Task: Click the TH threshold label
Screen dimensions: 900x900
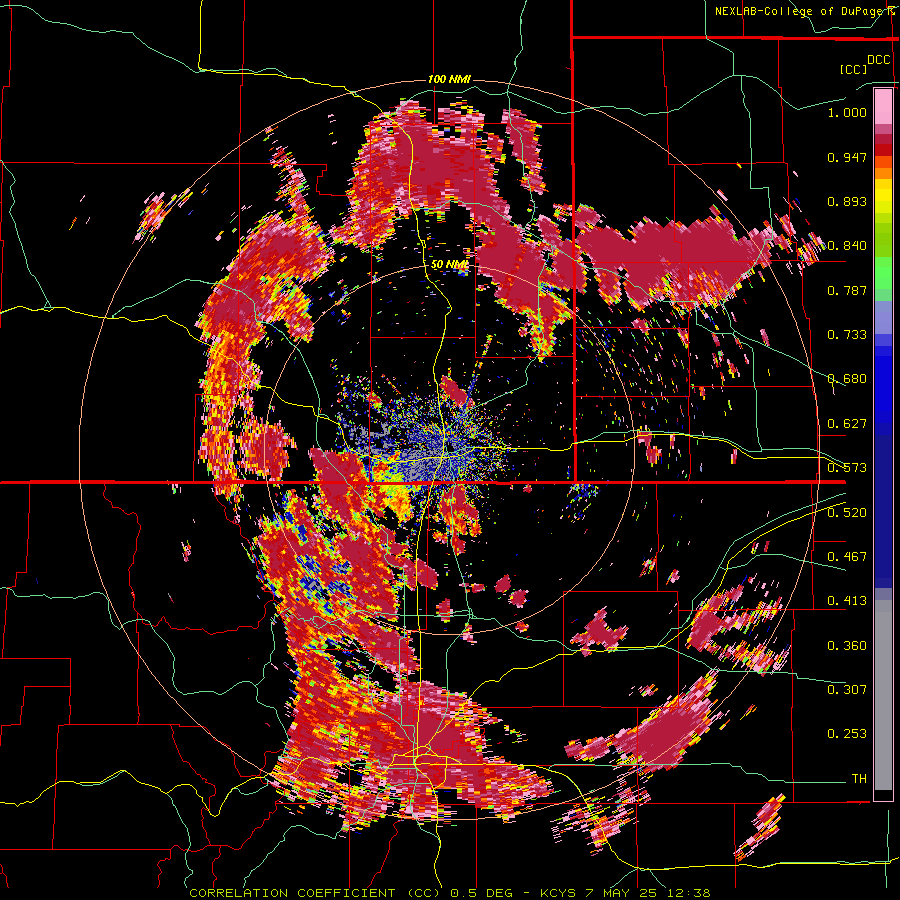Action: click(x=859, y=779)
